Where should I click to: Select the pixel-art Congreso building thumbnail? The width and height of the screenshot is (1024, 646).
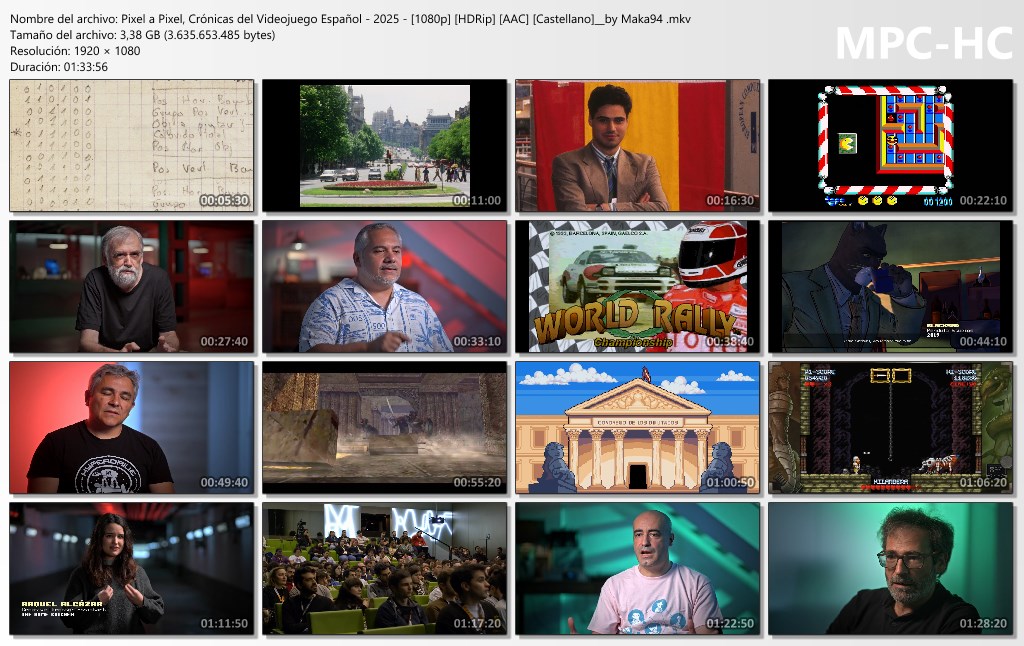637,428
